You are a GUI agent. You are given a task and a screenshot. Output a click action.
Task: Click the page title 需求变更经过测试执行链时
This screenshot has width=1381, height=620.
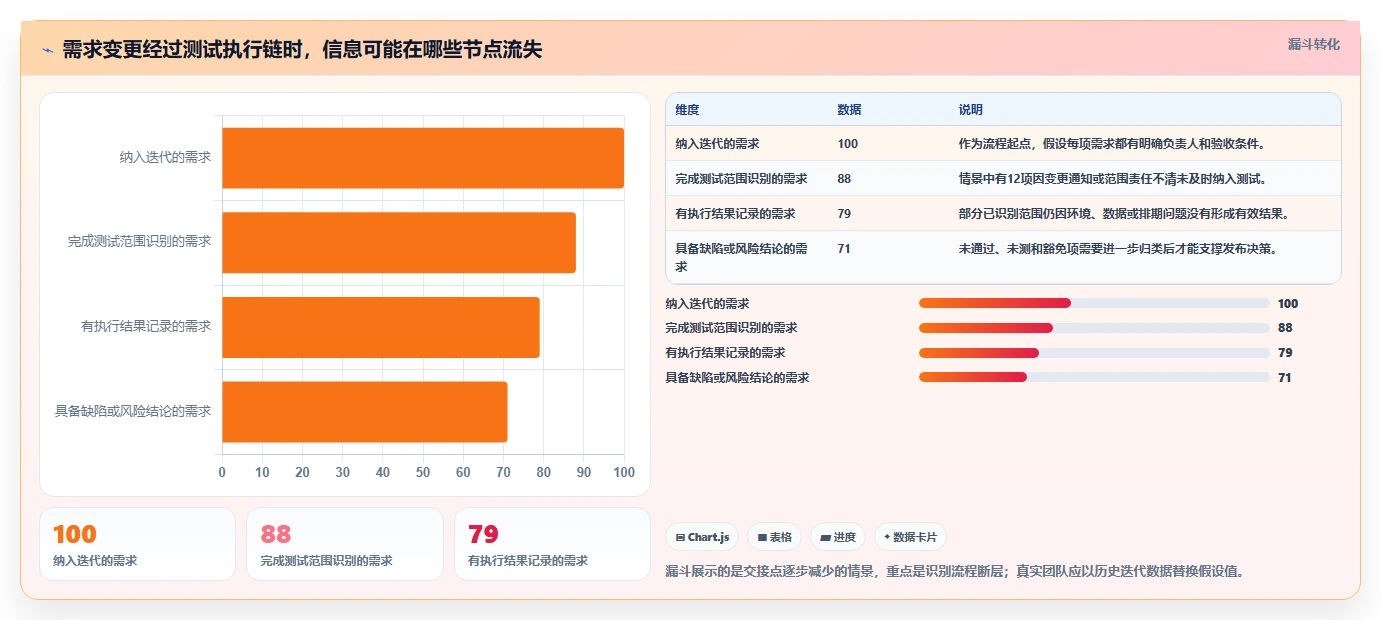tap(302, 49)
